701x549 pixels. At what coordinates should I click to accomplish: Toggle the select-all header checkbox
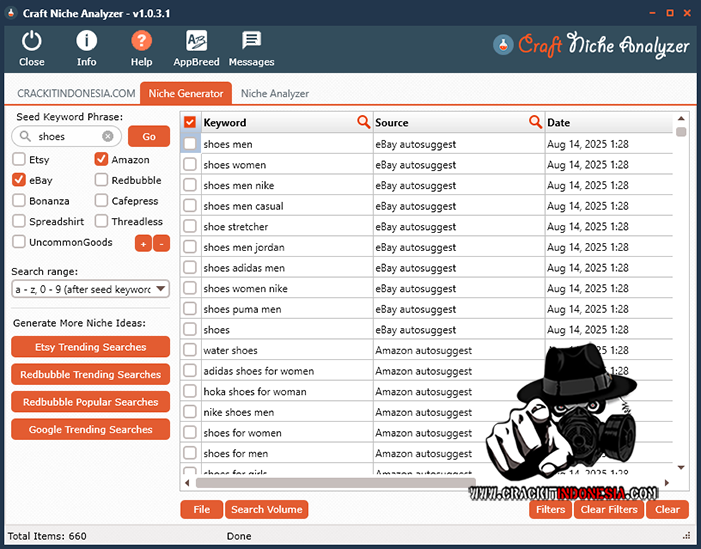tap(190, 123)
